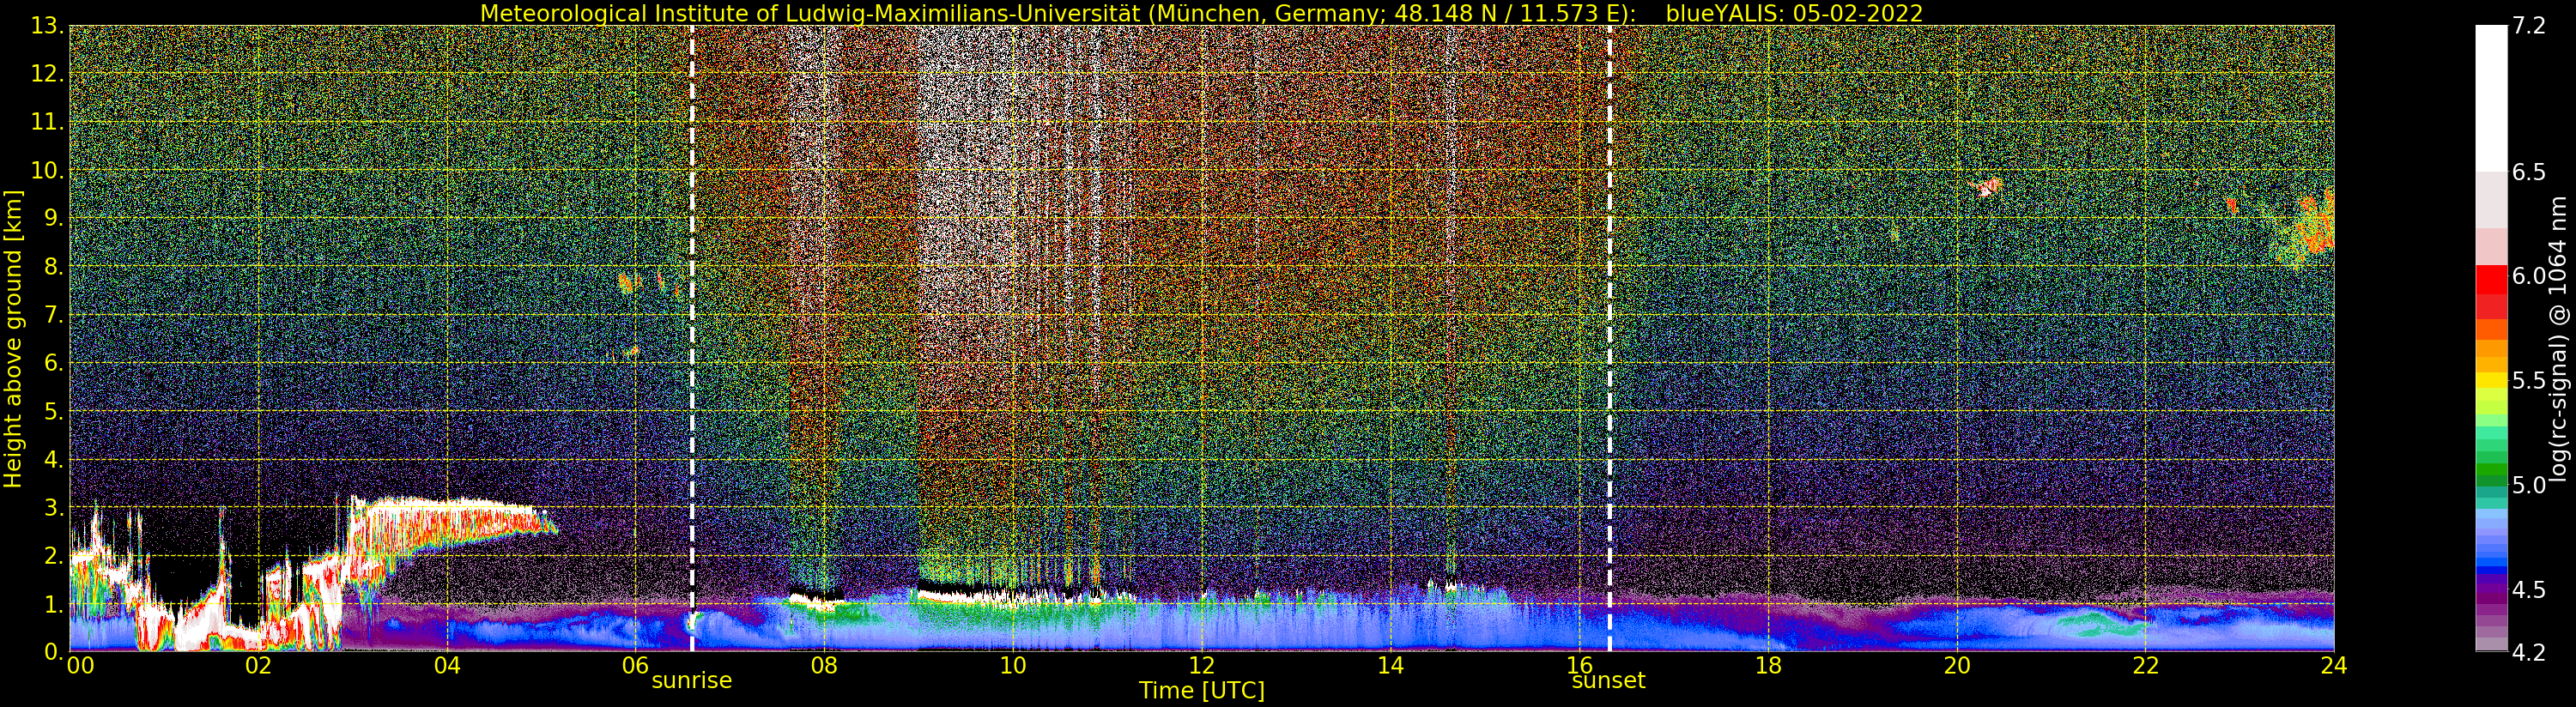Click the height axis tick label '11.'

tap(47, 122)
